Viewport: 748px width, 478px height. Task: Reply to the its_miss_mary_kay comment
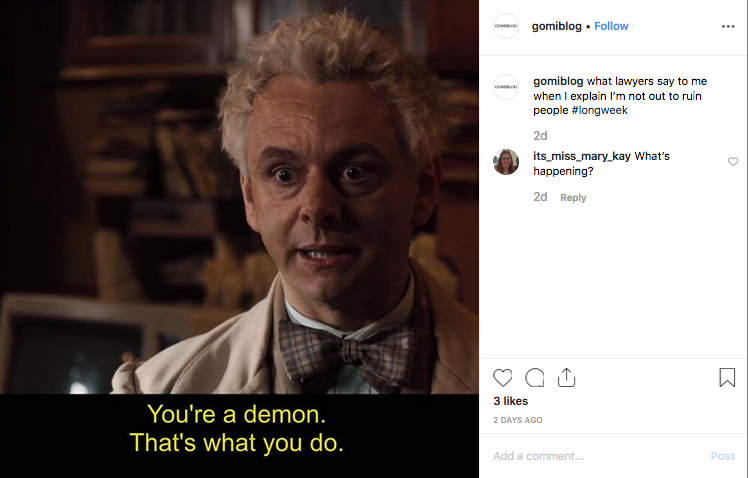(573, 197)
